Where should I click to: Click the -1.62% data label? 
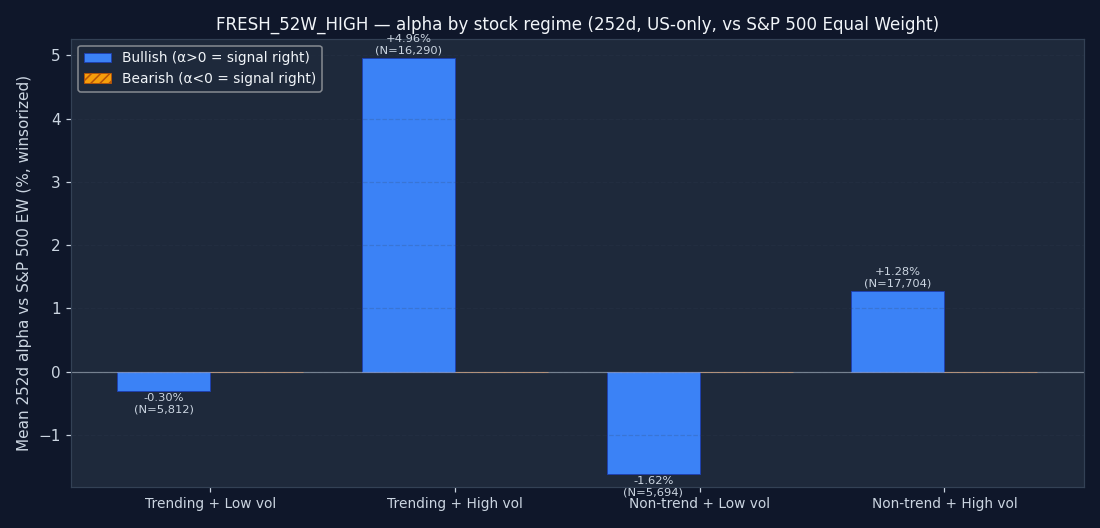(653, 481)
